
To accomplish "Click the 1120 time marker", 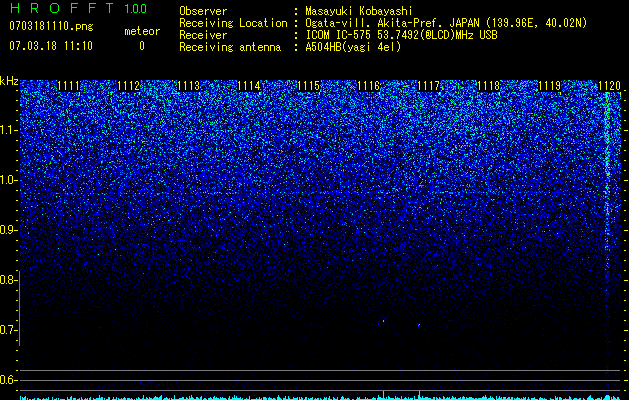I will tap(609, 86).
